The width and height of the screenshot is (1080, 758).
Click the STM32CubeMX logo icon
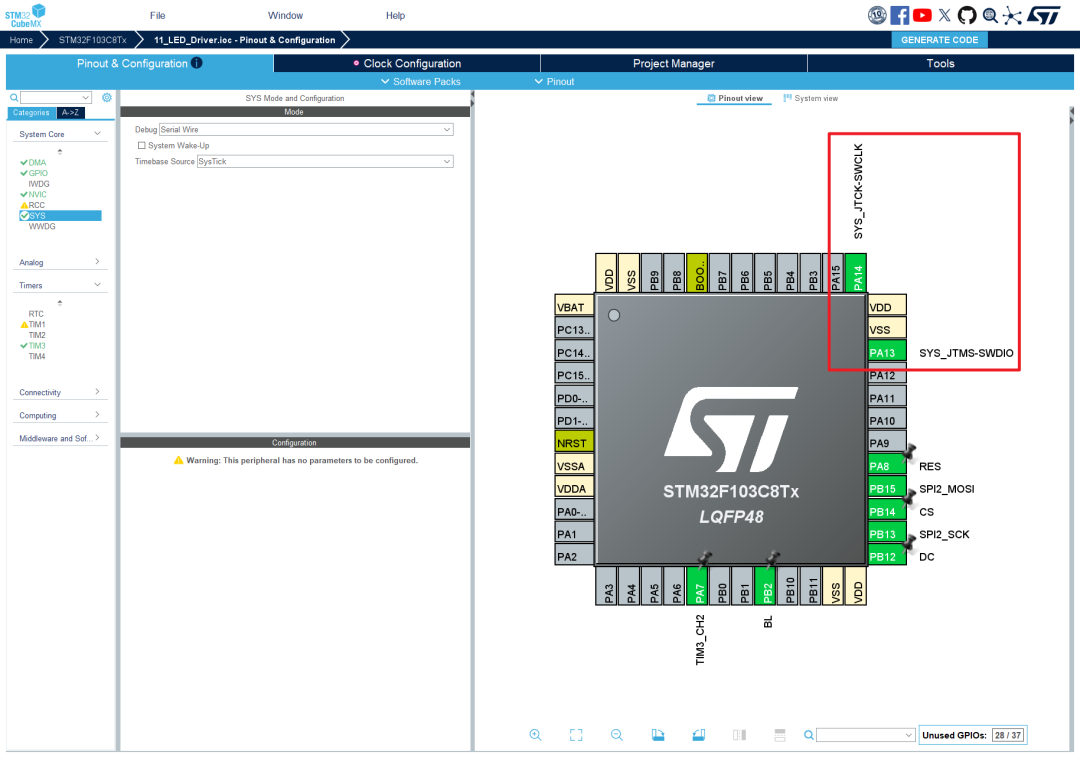pos(25,15)
